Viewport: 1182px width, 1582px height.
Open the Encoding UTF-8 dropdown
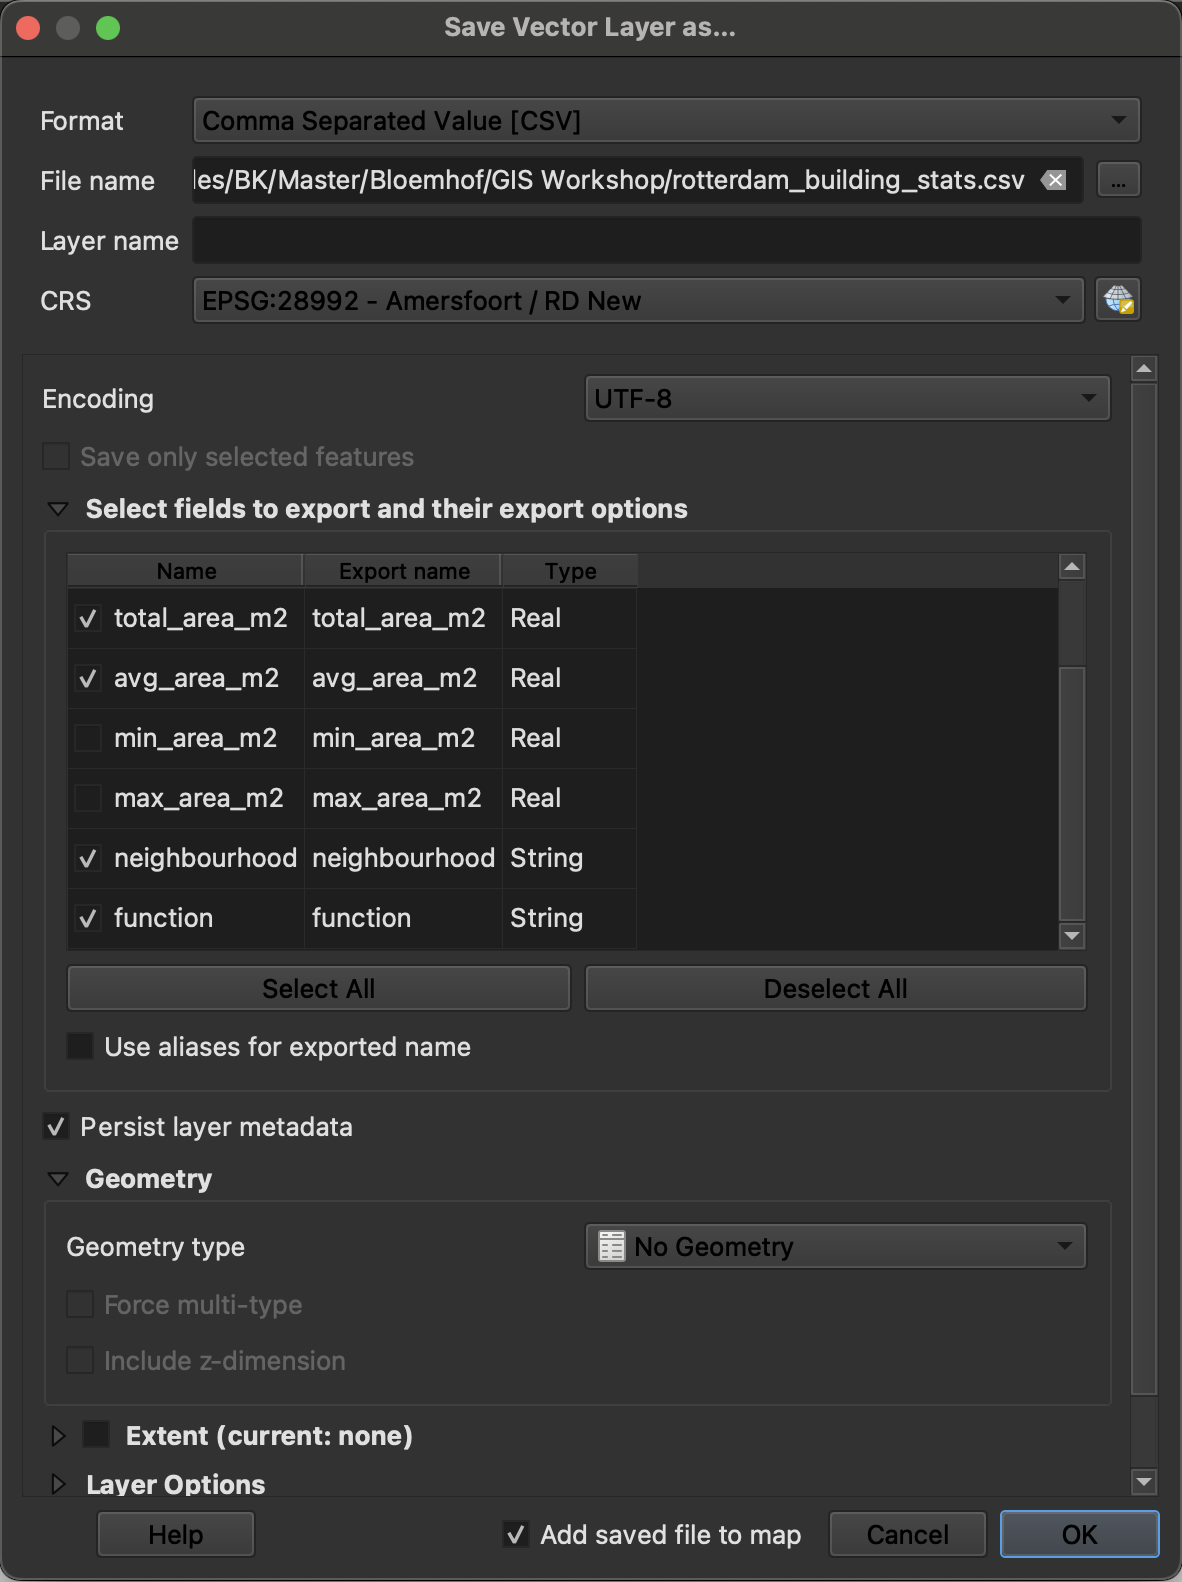(x=847, y=399)
